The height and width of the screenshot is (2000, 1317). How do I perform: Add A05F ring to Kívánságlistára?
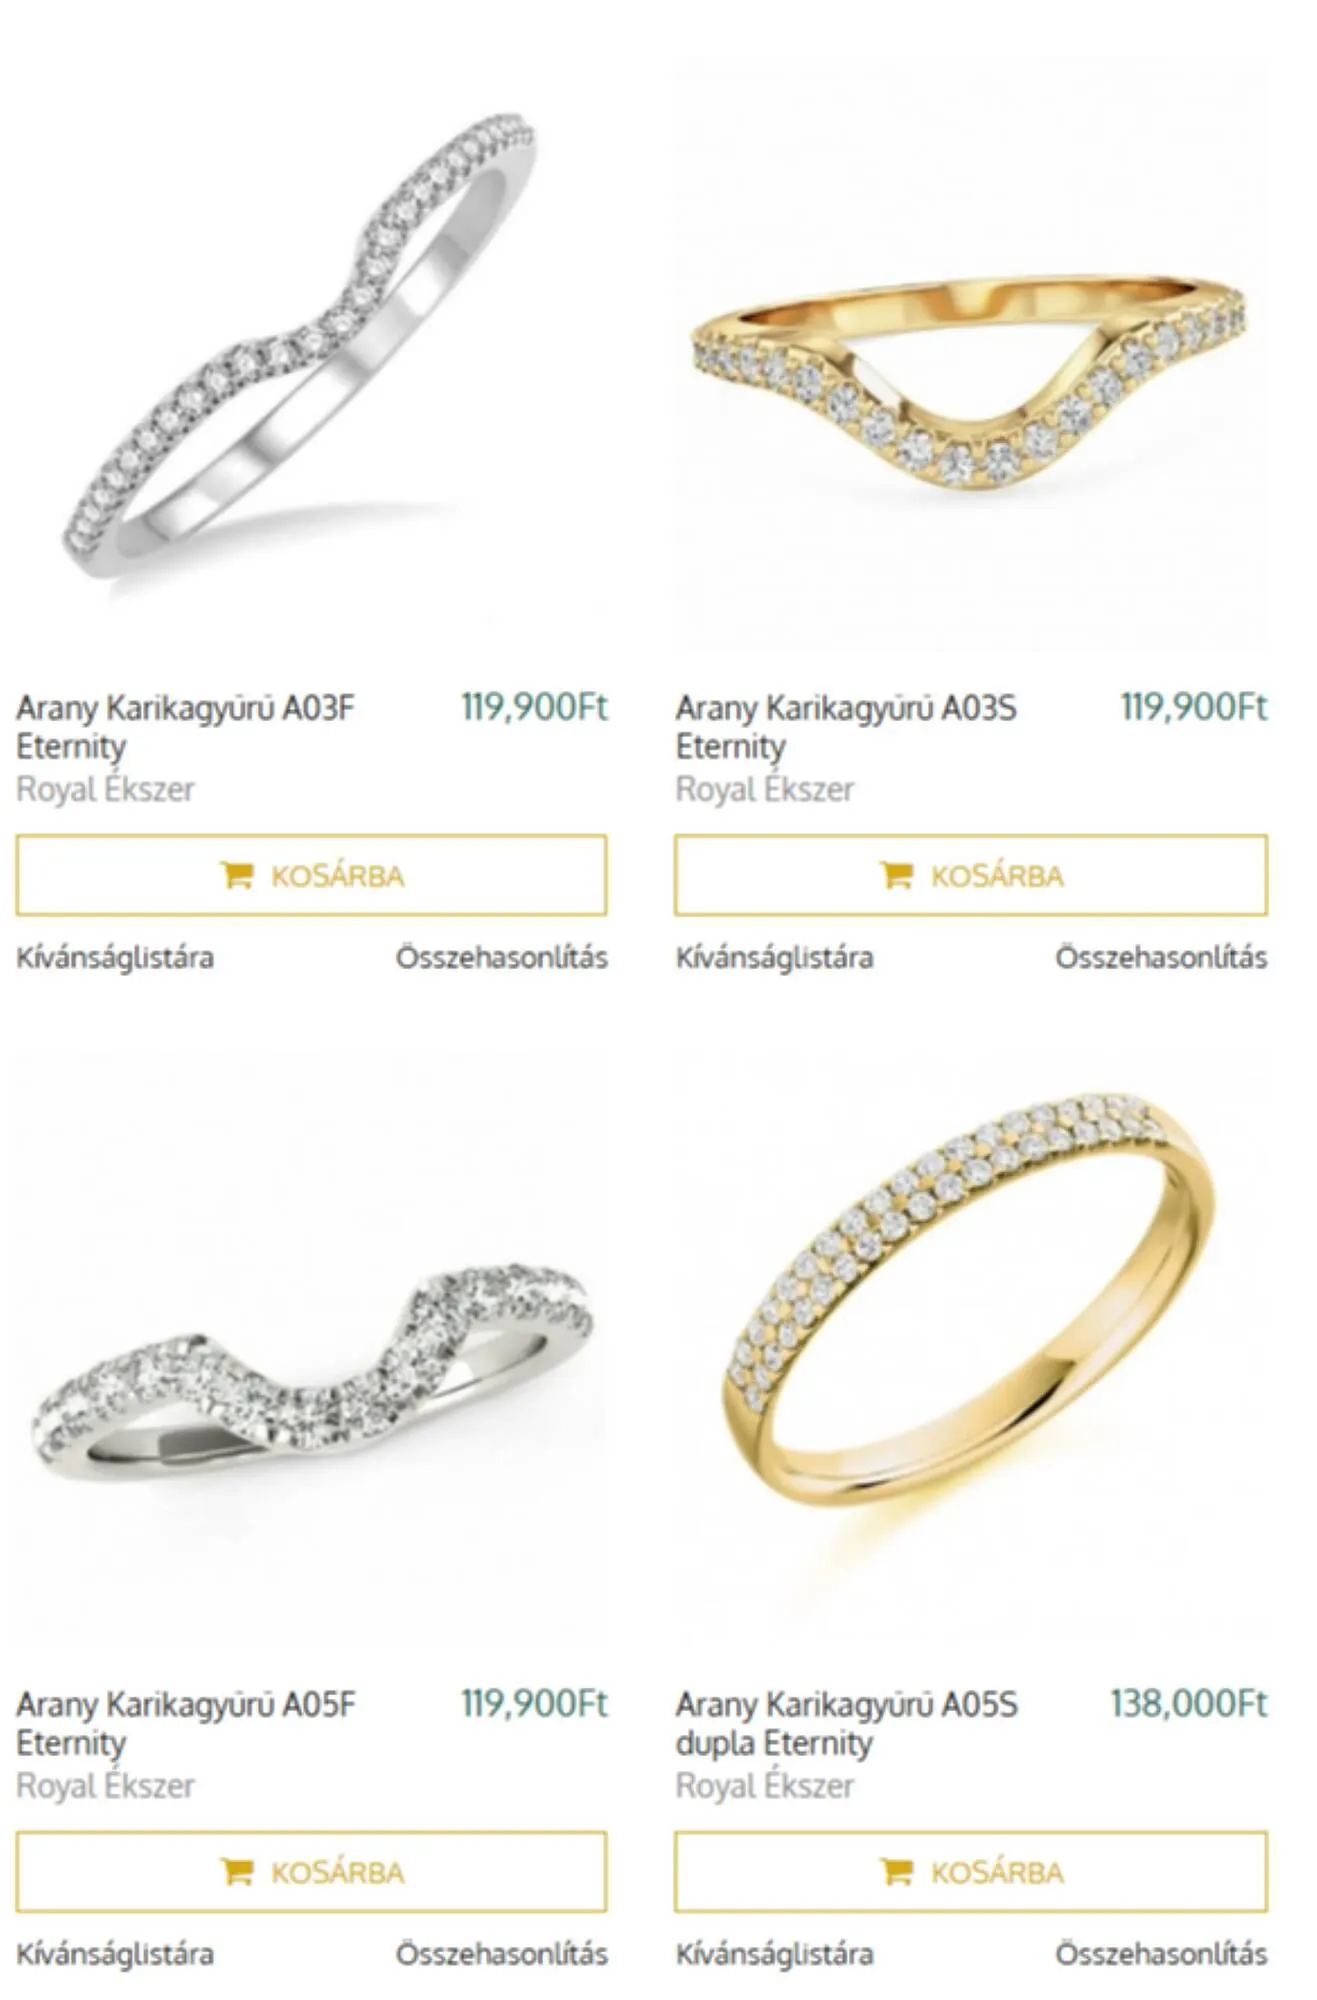[x=115, y=1954]
